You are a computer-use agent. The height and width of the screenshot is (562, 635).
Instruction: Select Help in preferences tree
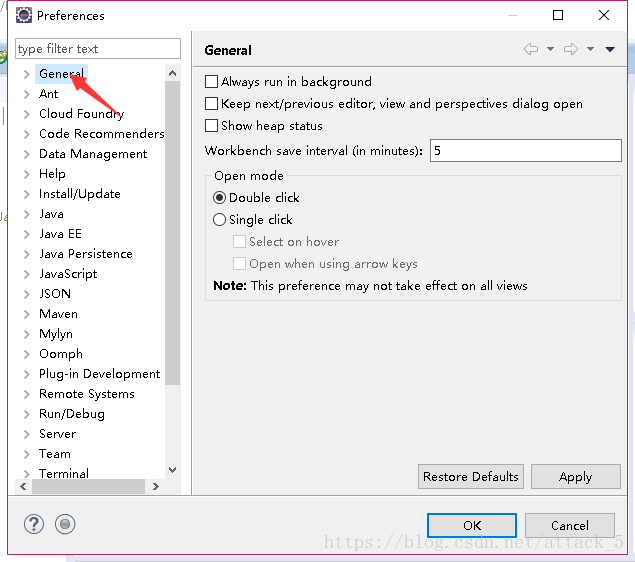click(x=52, y=174)
